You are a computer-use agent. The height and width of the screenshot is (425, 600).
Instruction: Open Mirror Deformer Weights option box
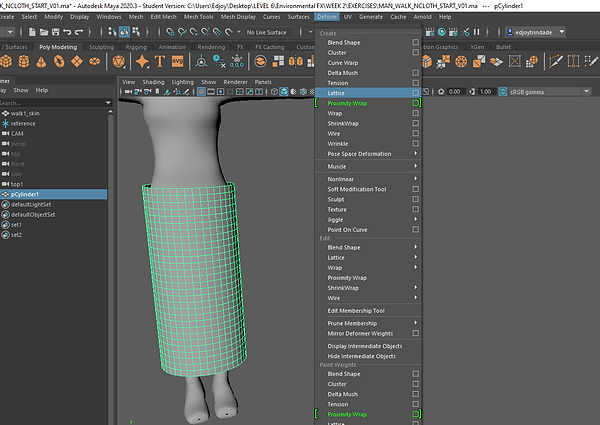416,333
